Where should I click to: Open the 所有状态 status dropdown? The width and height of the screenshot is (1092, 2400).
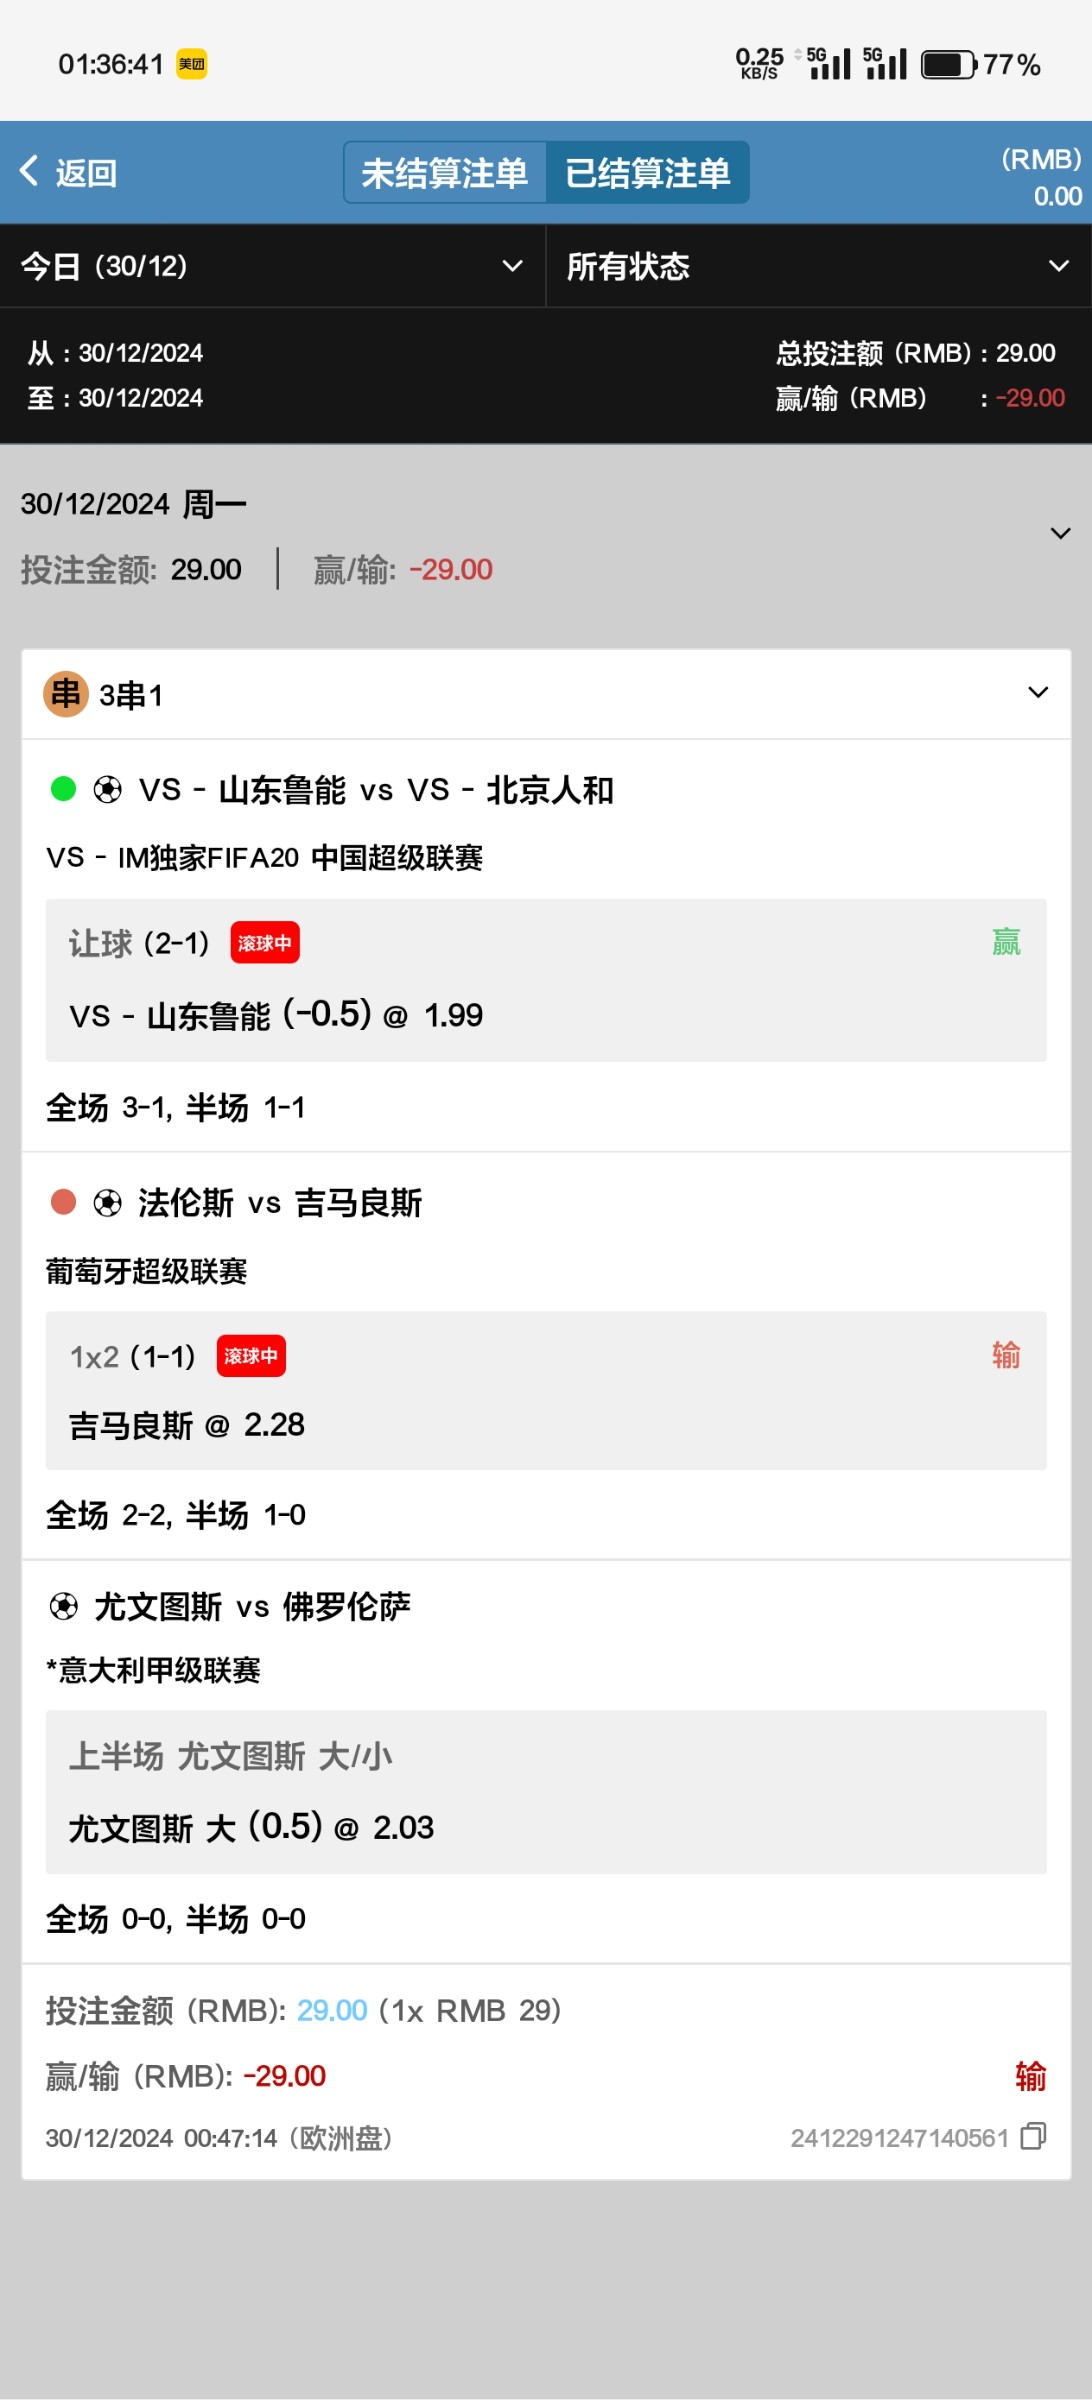818,266
